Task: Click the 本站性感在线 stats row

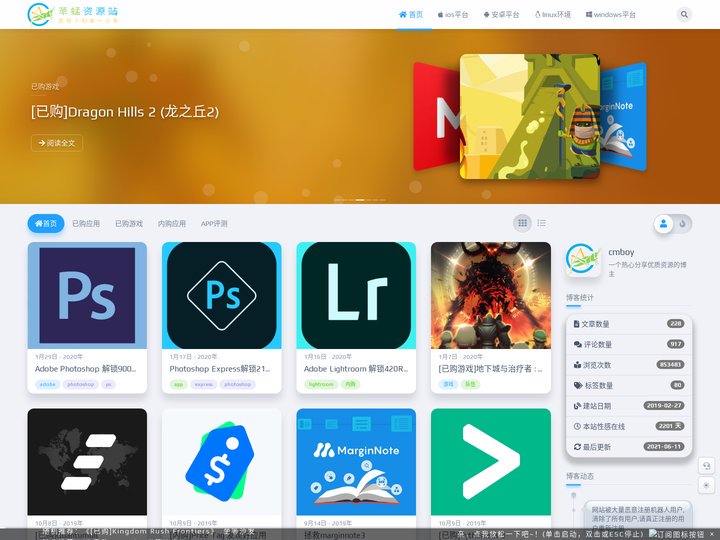Action: (629, 426)
